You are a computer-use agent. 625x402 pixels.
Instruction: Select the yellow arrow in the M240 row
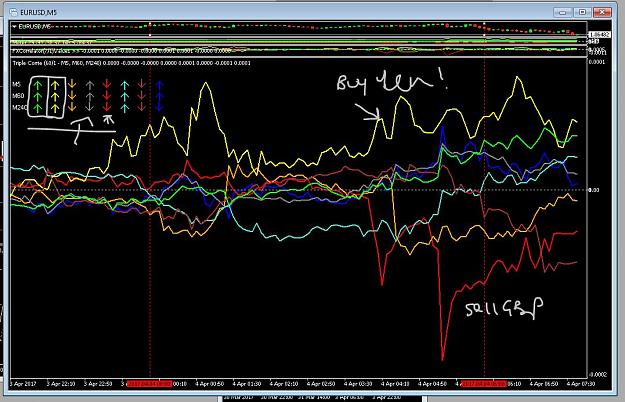(55, 108)
